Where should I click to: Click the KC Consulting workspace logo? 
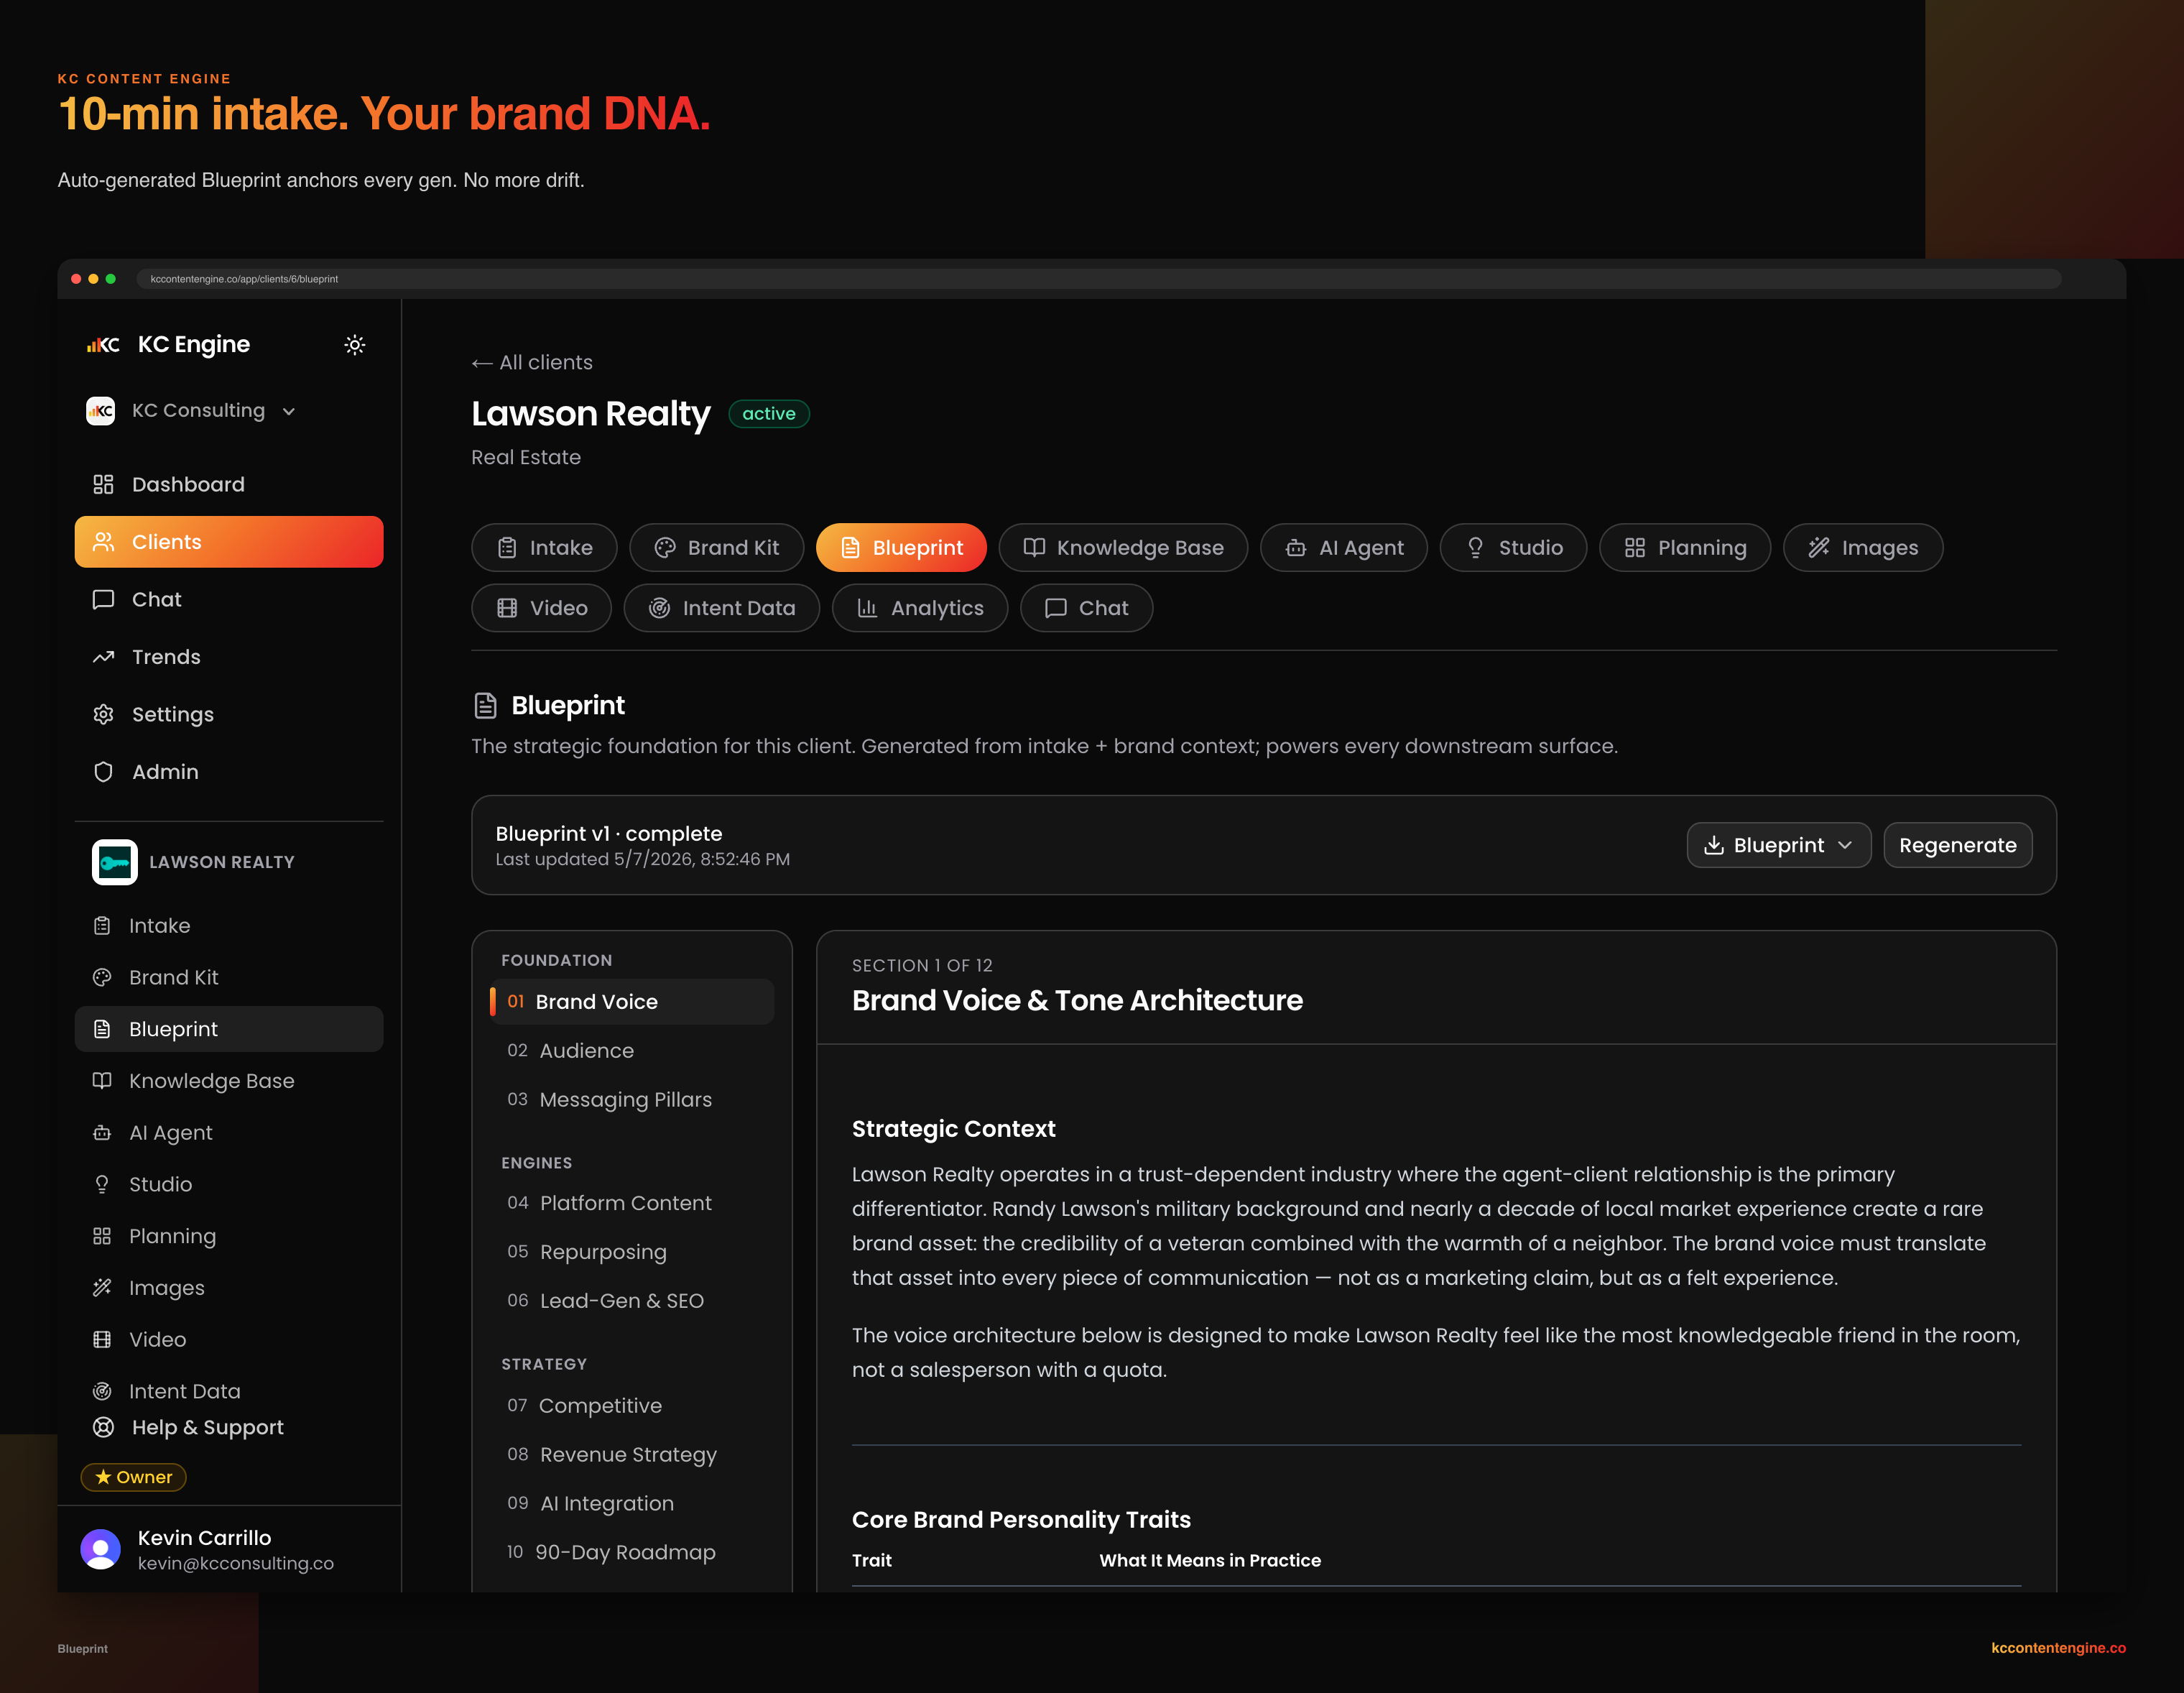tap(100, 411)
